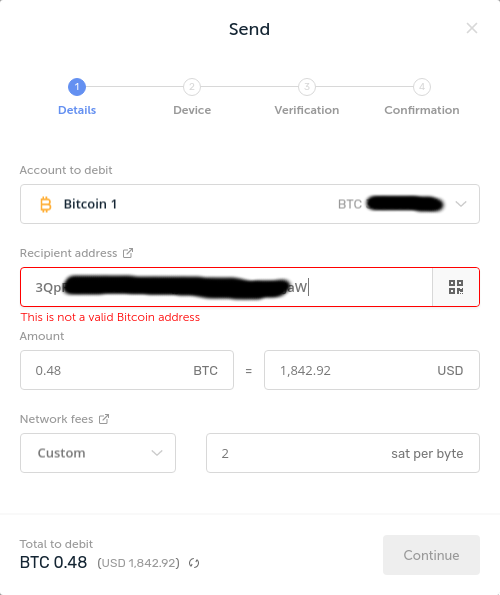
Task: Close the Send dialog
Action: click(472, 28)
